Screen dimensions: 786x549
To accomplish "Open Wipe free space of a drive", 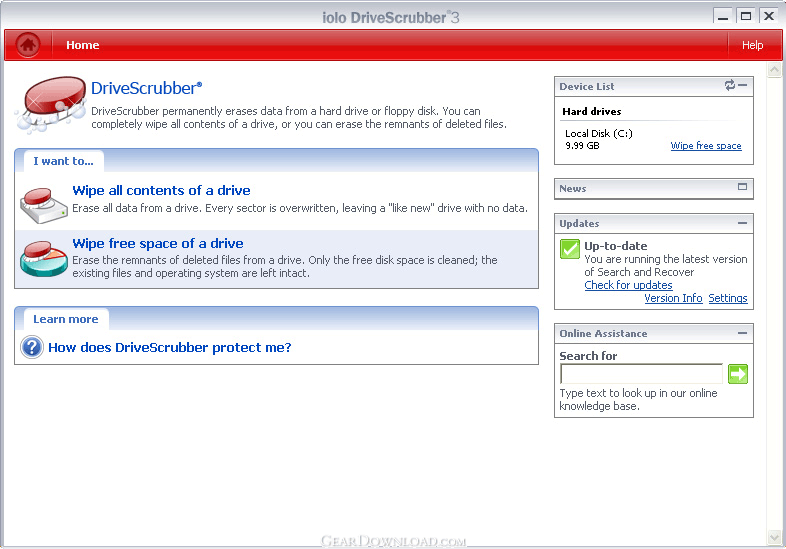I will click(158, 244).
